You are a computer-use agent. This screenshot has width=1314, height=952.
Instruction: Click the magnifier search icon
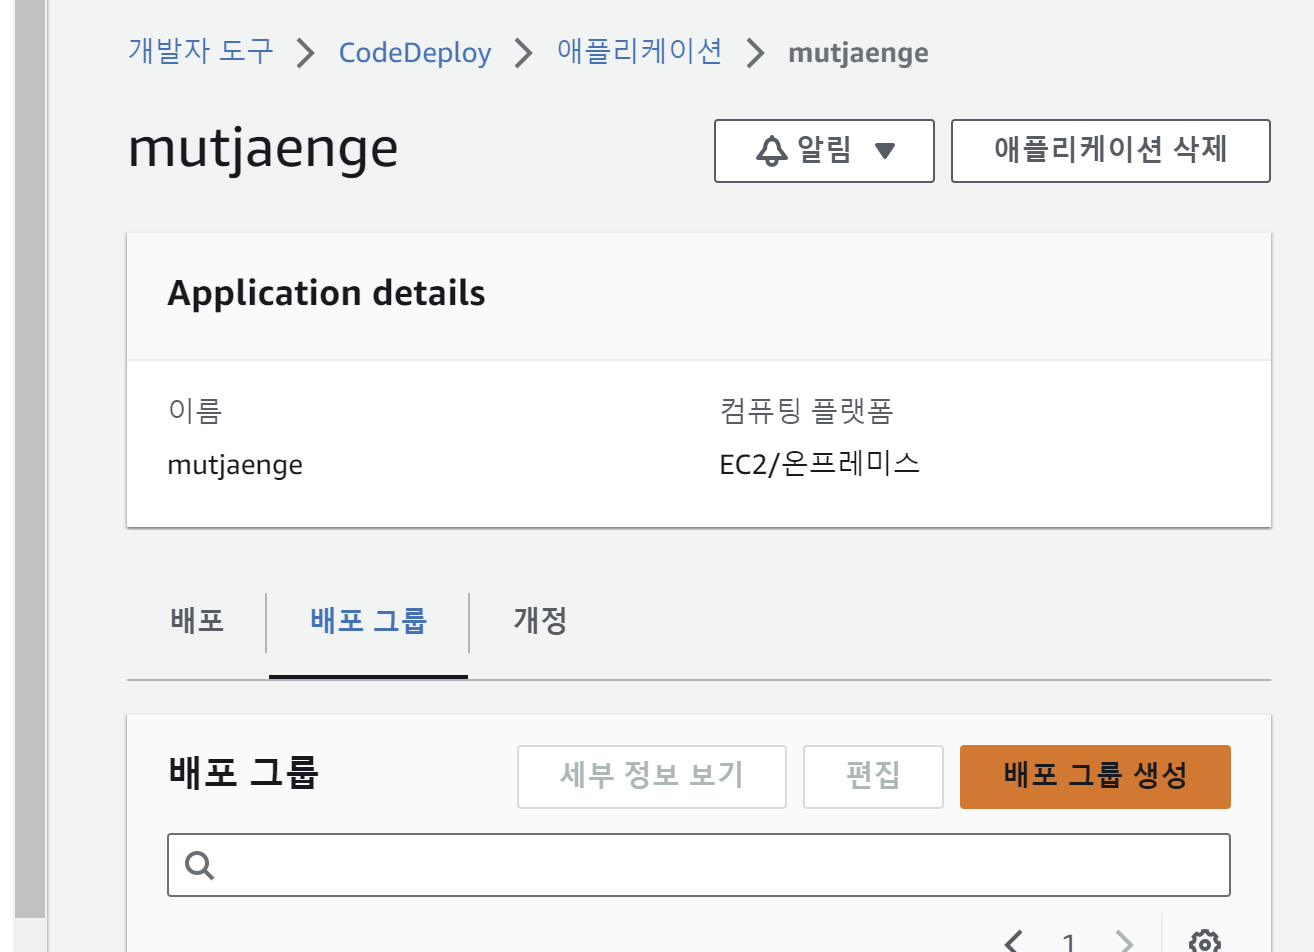pos(199,865)
